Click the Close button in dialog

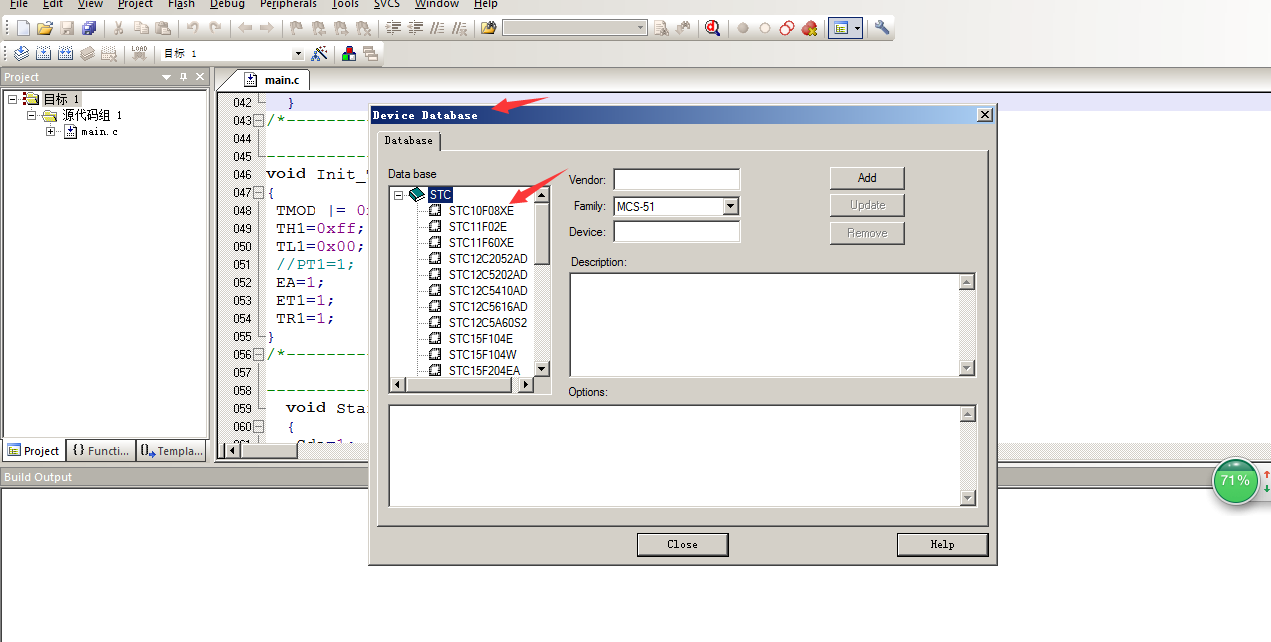682,544
